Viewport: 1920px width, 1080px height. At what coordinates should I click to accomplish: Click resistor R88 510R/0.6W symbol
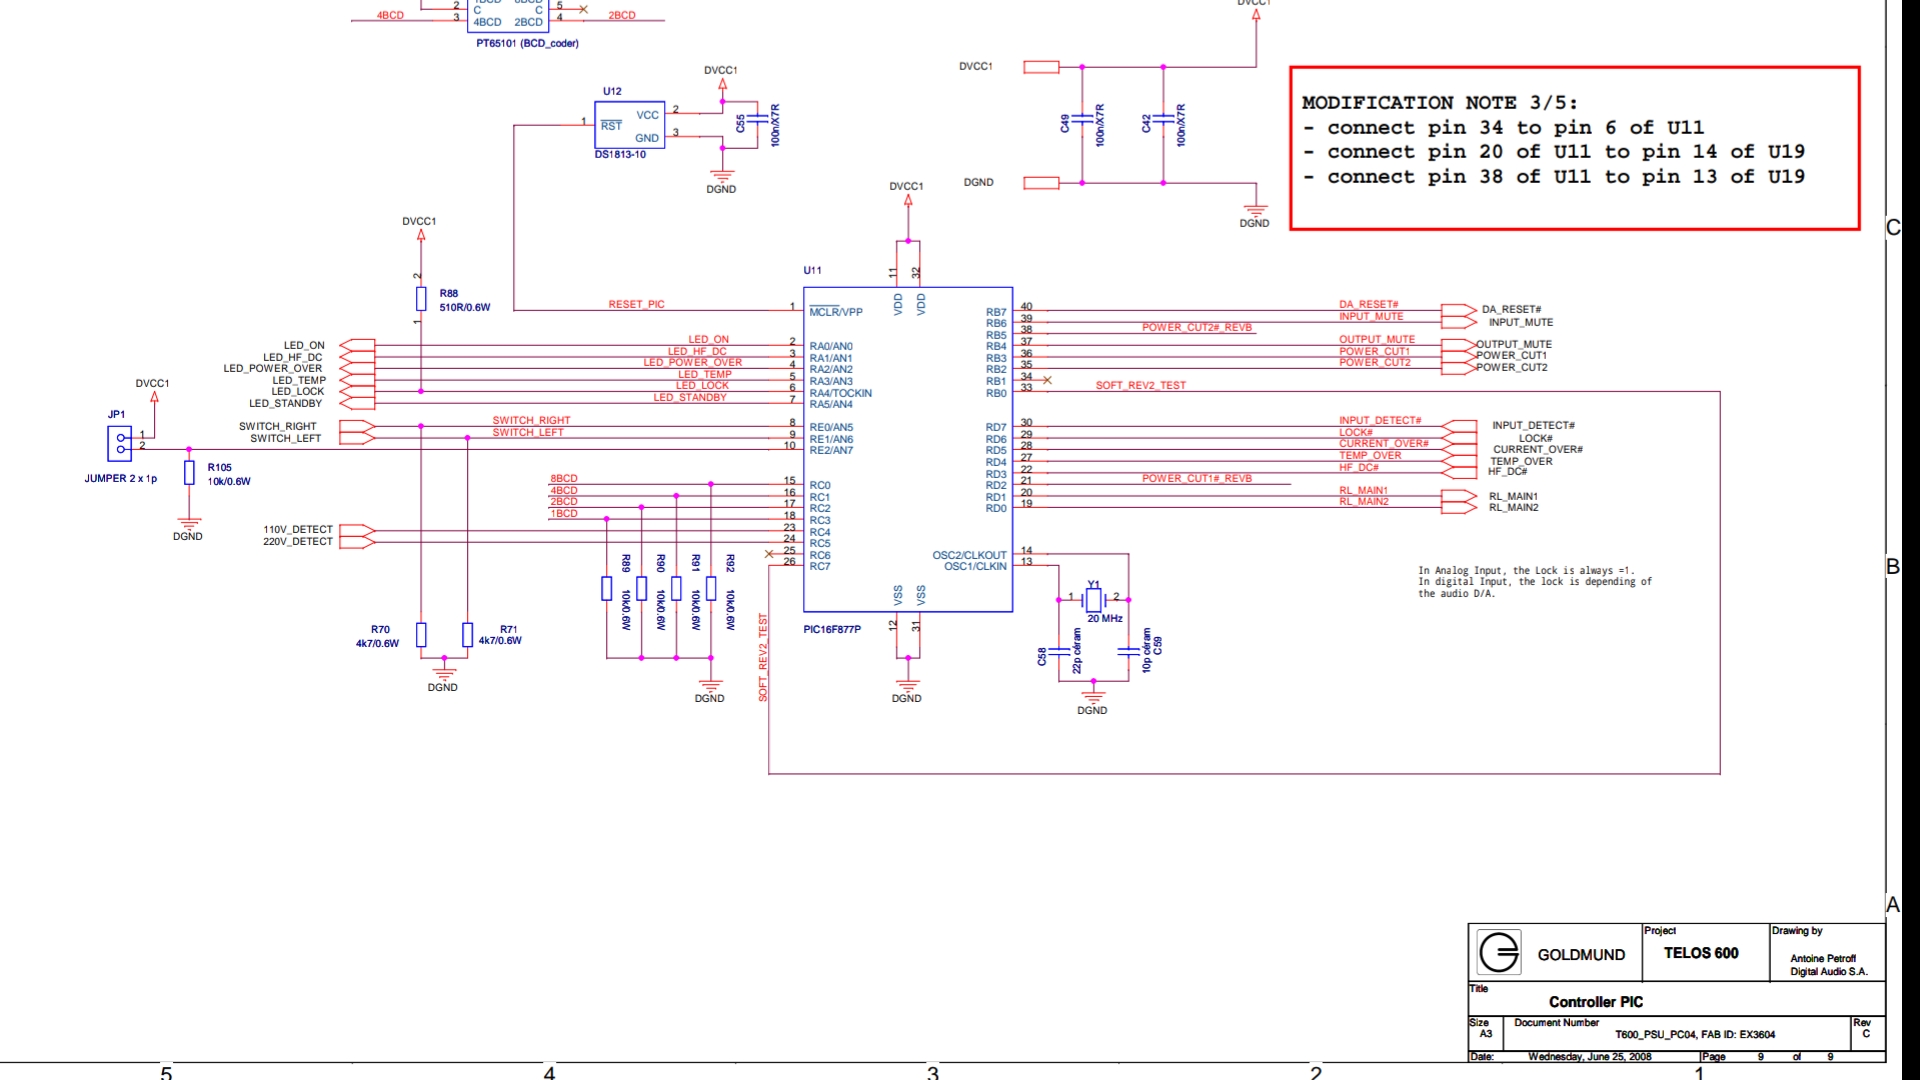point(421,298)
